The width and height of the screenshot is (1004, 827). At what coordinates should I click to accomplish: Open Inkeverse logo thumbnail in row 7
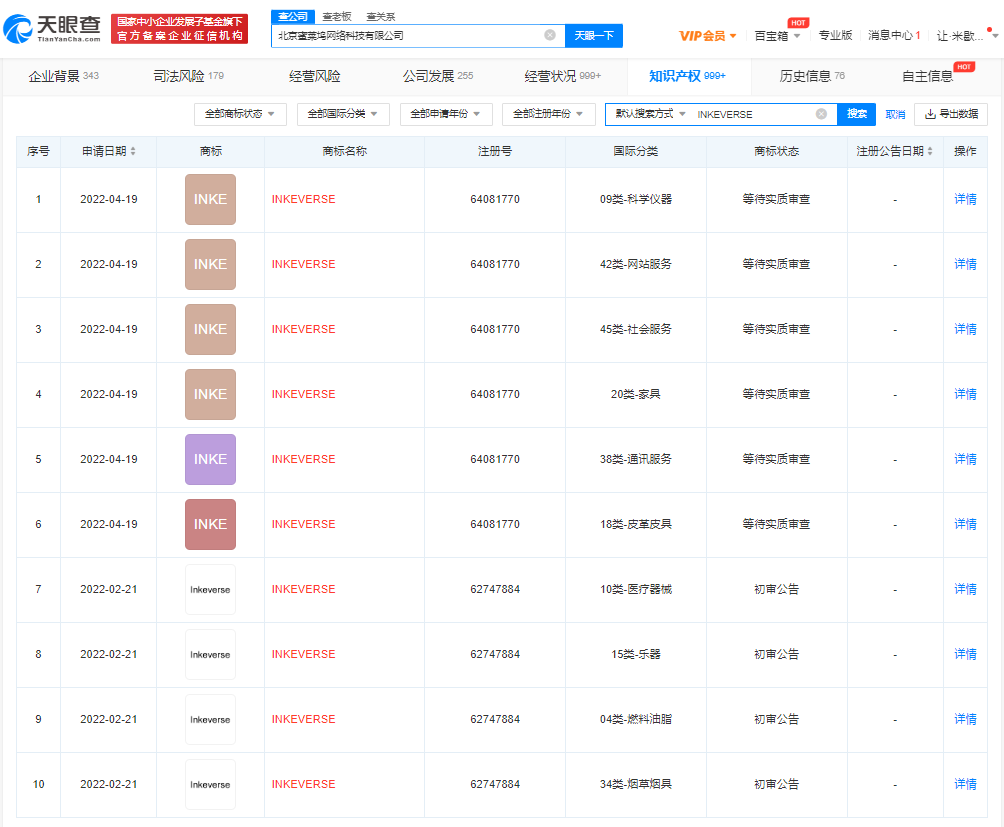(x=210, y=590)
